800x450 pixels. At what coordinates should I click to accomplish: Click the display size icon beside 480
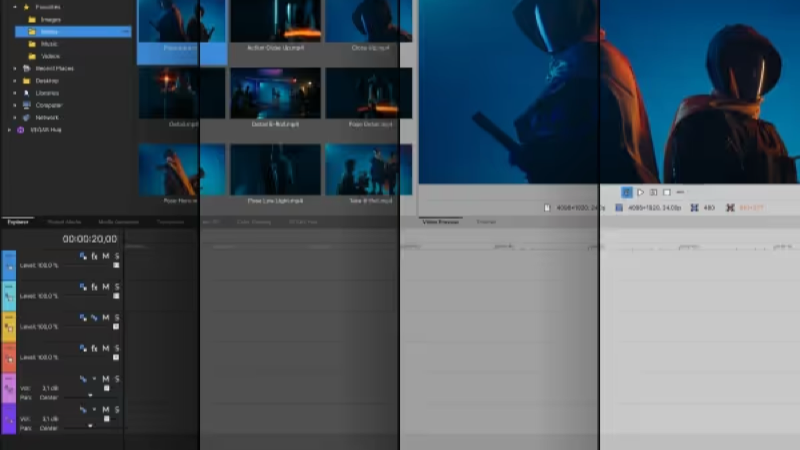694,208
